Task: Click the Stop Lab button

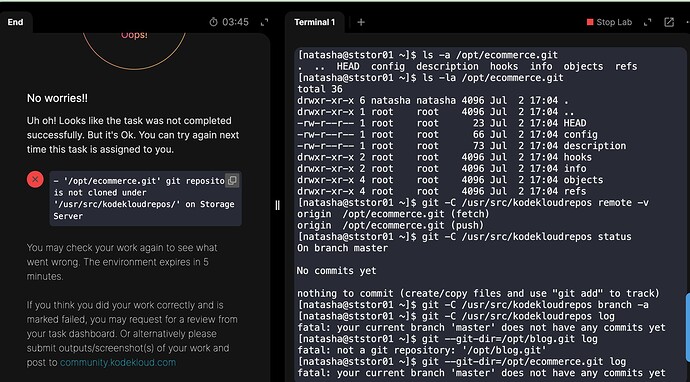Action: (x=609, y=22)
